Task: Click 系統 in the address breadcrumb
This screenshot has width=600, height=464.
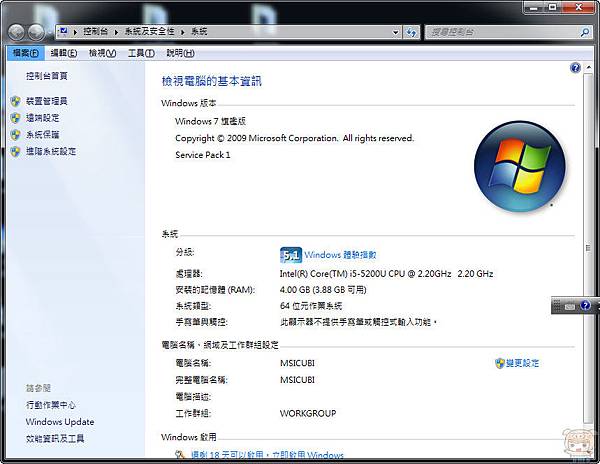Action: coord(199,32)
